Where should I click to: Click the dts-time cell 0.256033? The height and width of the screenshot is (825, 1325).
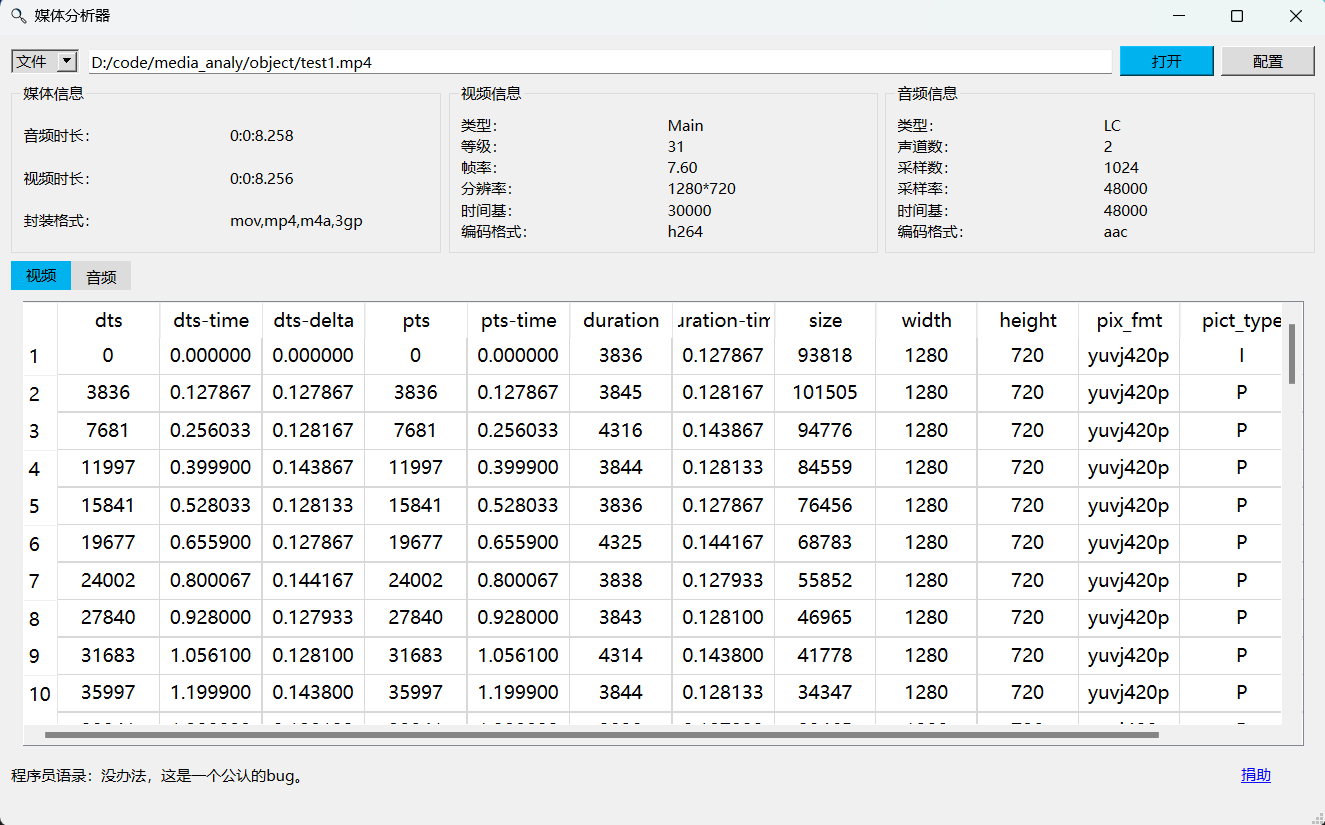(211, 430)
